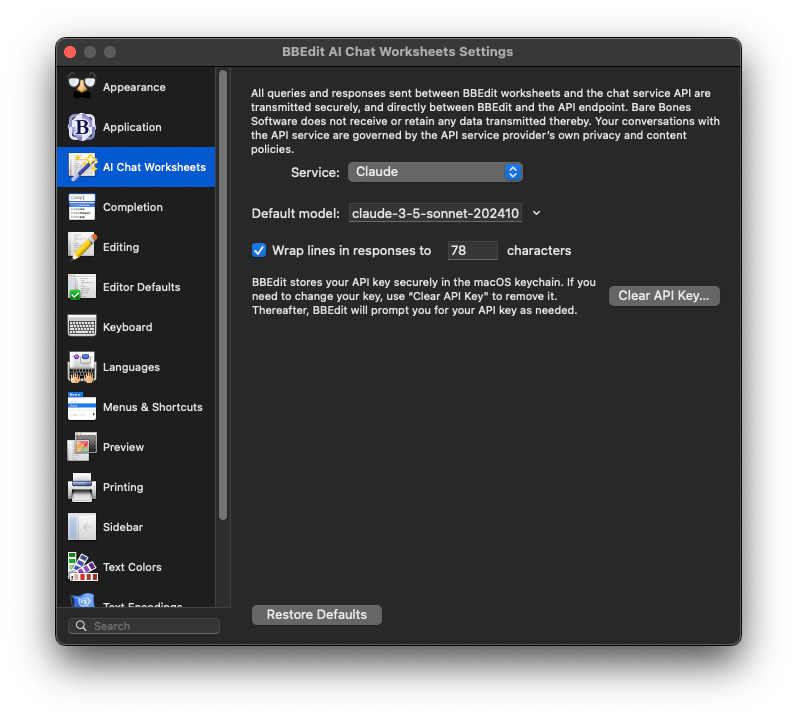Click the sidebar list scrollbar

[x=223, y=295]
